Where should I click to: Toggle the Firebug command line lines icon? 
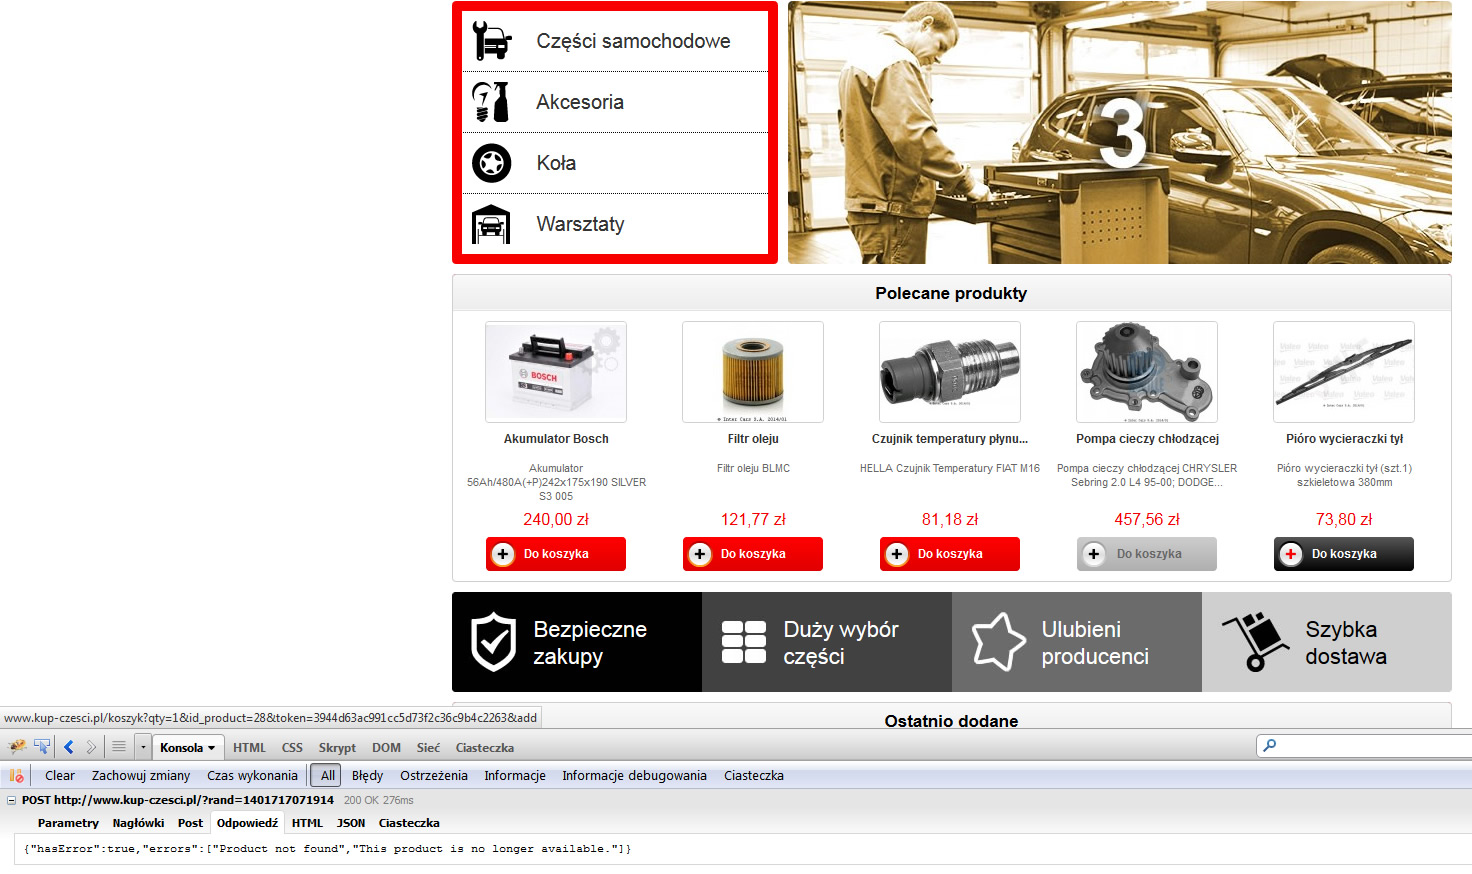click(x=119, y=747)
